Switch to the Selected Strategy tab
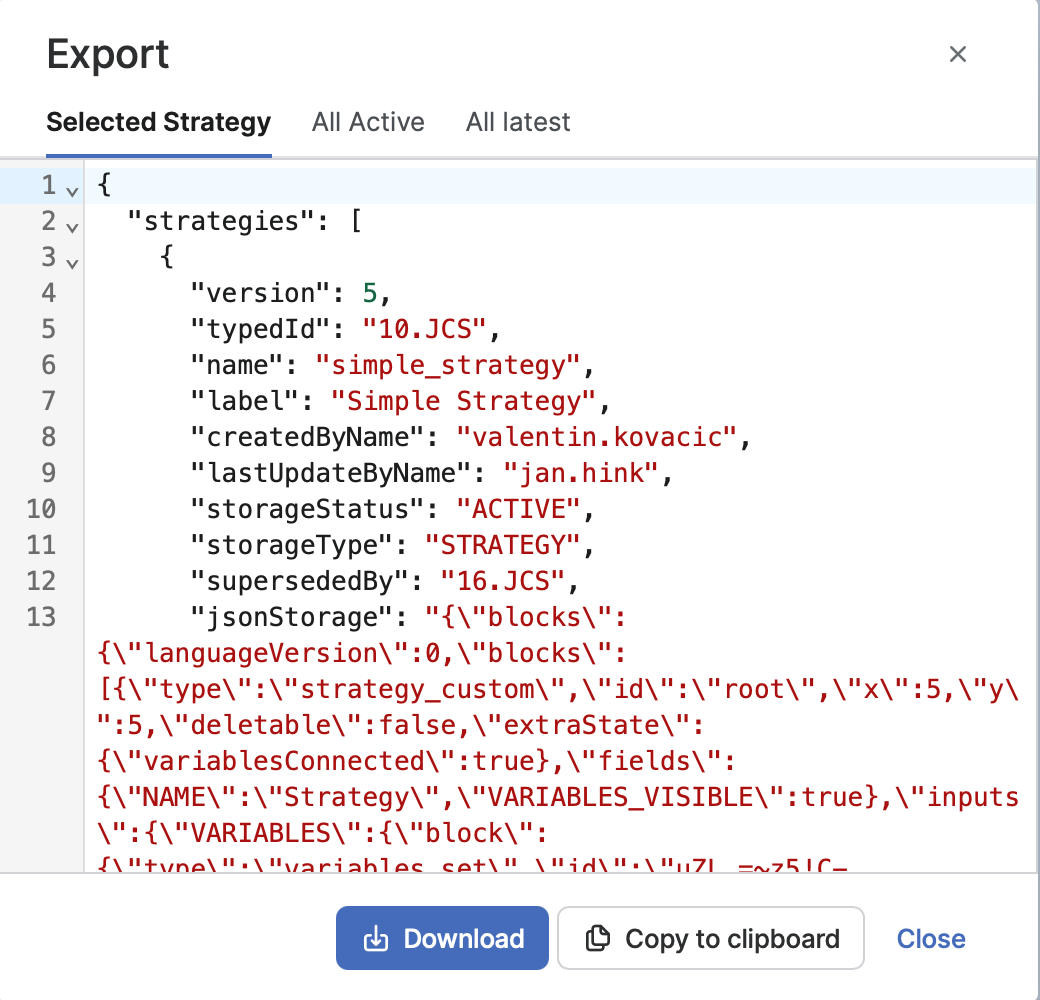This screenshot has width=1040, height=1000. pos(159,122)
